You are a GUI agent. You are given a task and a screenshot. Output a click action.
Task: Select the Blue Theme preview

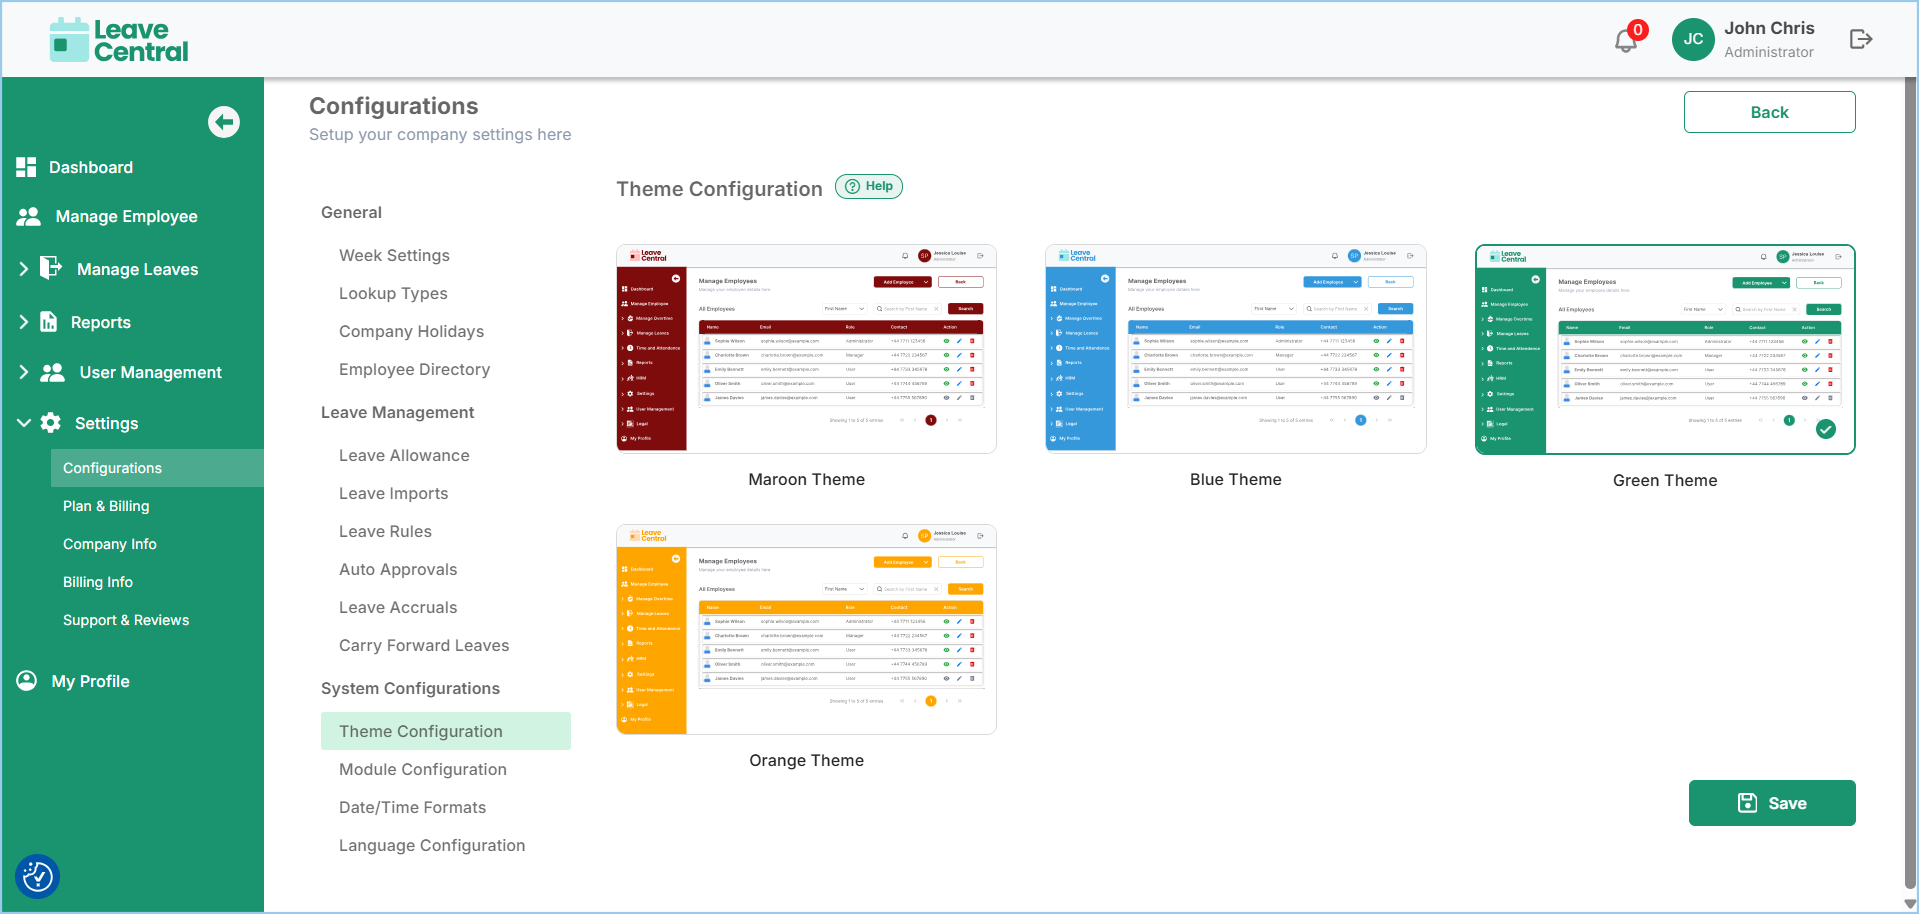pyautogui.click(x=1235, y=349)
